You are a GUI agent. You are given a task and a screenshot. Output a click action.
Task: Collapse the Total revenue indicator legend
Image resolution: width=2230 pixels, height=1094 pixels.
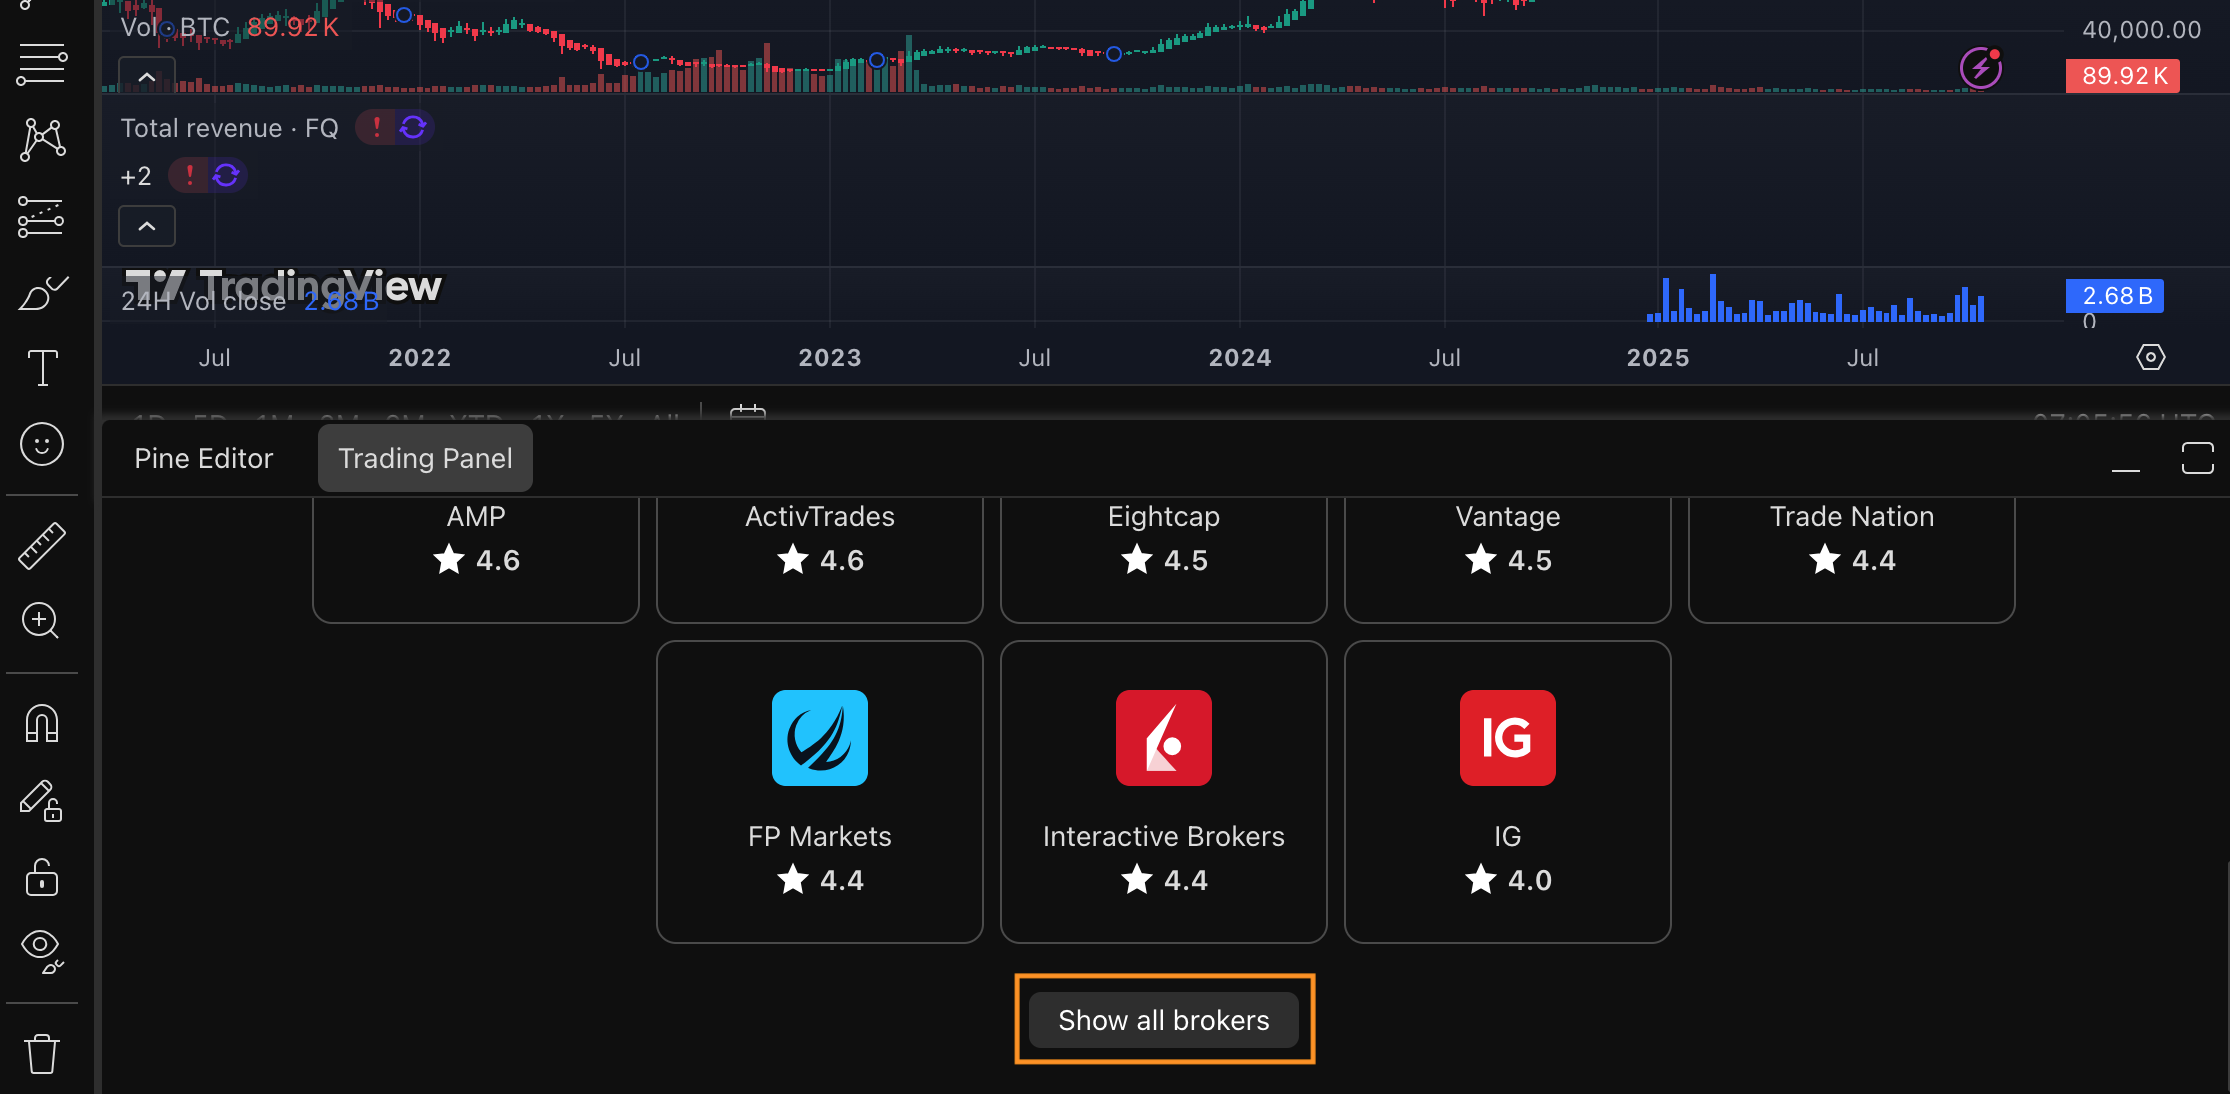point(147,226)
